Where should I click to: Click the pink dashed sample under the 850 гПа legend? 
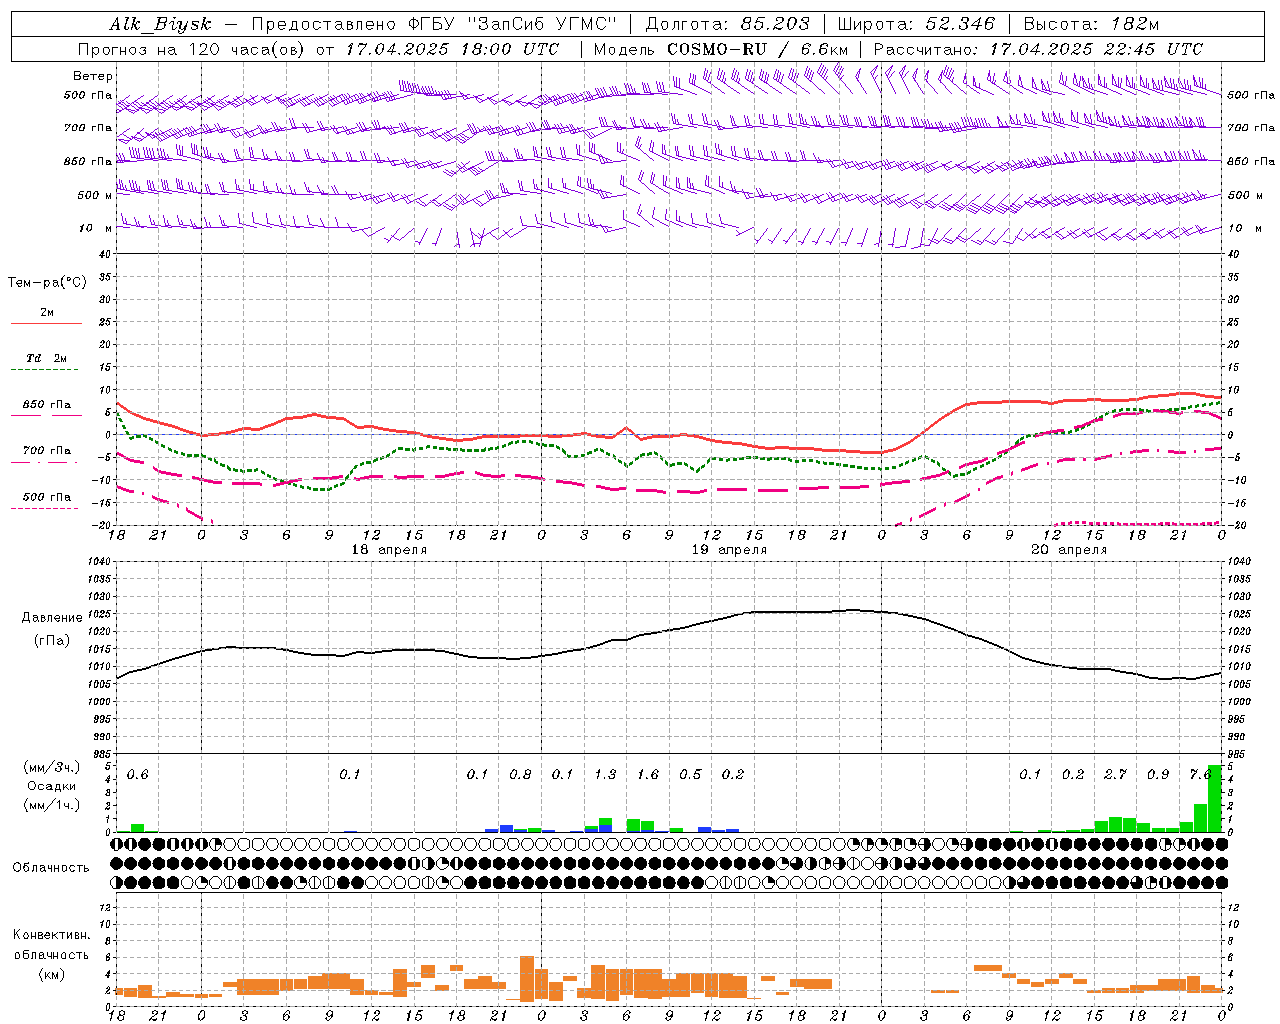pyautogui.click(x=44, y=416)
